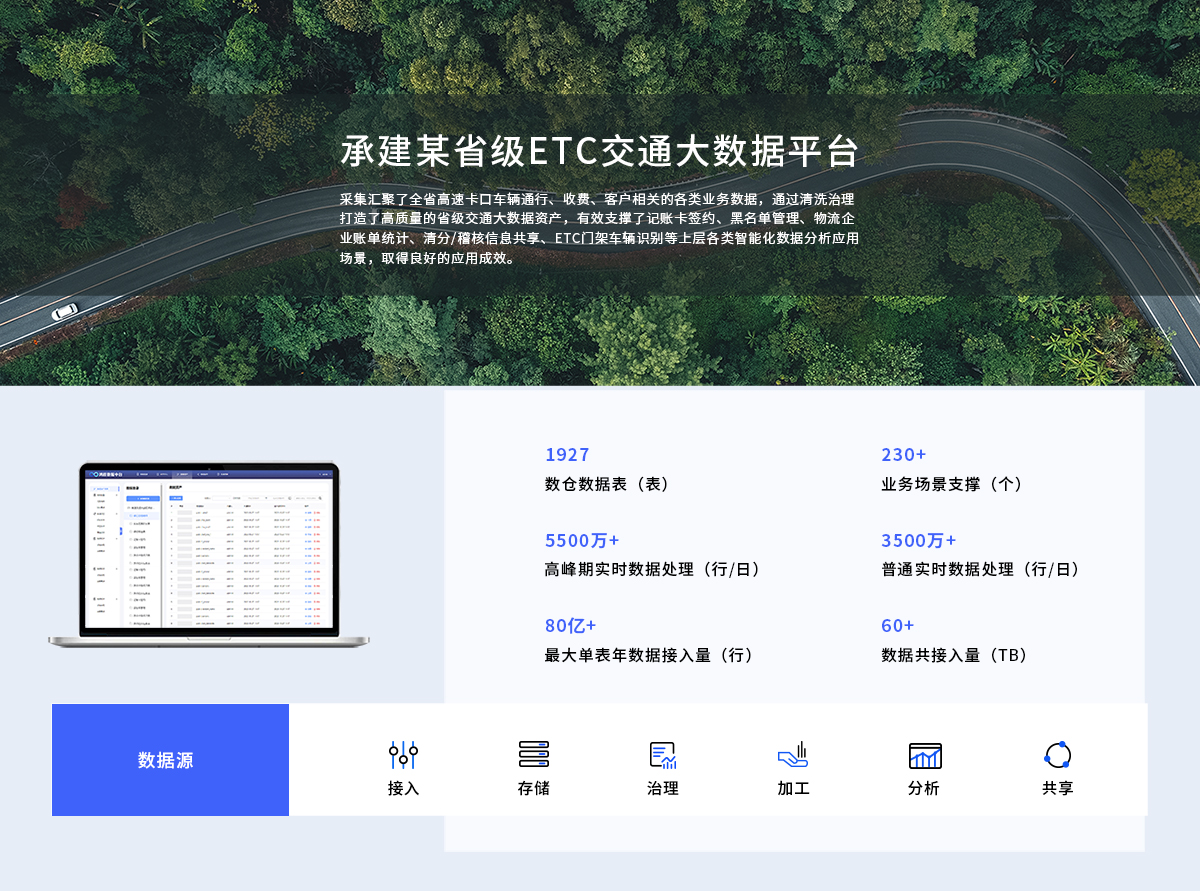This screenshot has width=1200, height=891.
Task: Select the 80亿+ annual rows statistic
Action: (570, 626)
